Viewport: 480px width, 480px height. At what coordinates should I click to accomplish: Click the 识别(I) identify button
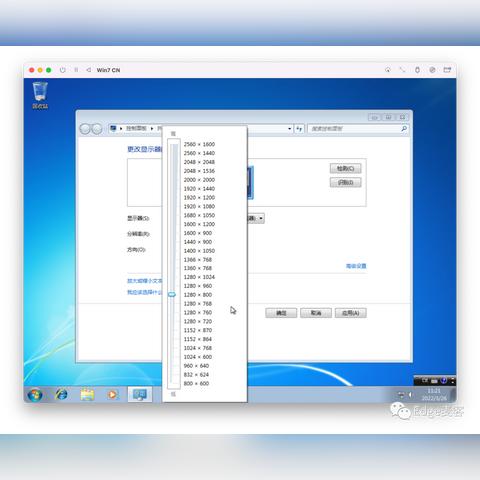coord(345,183)
